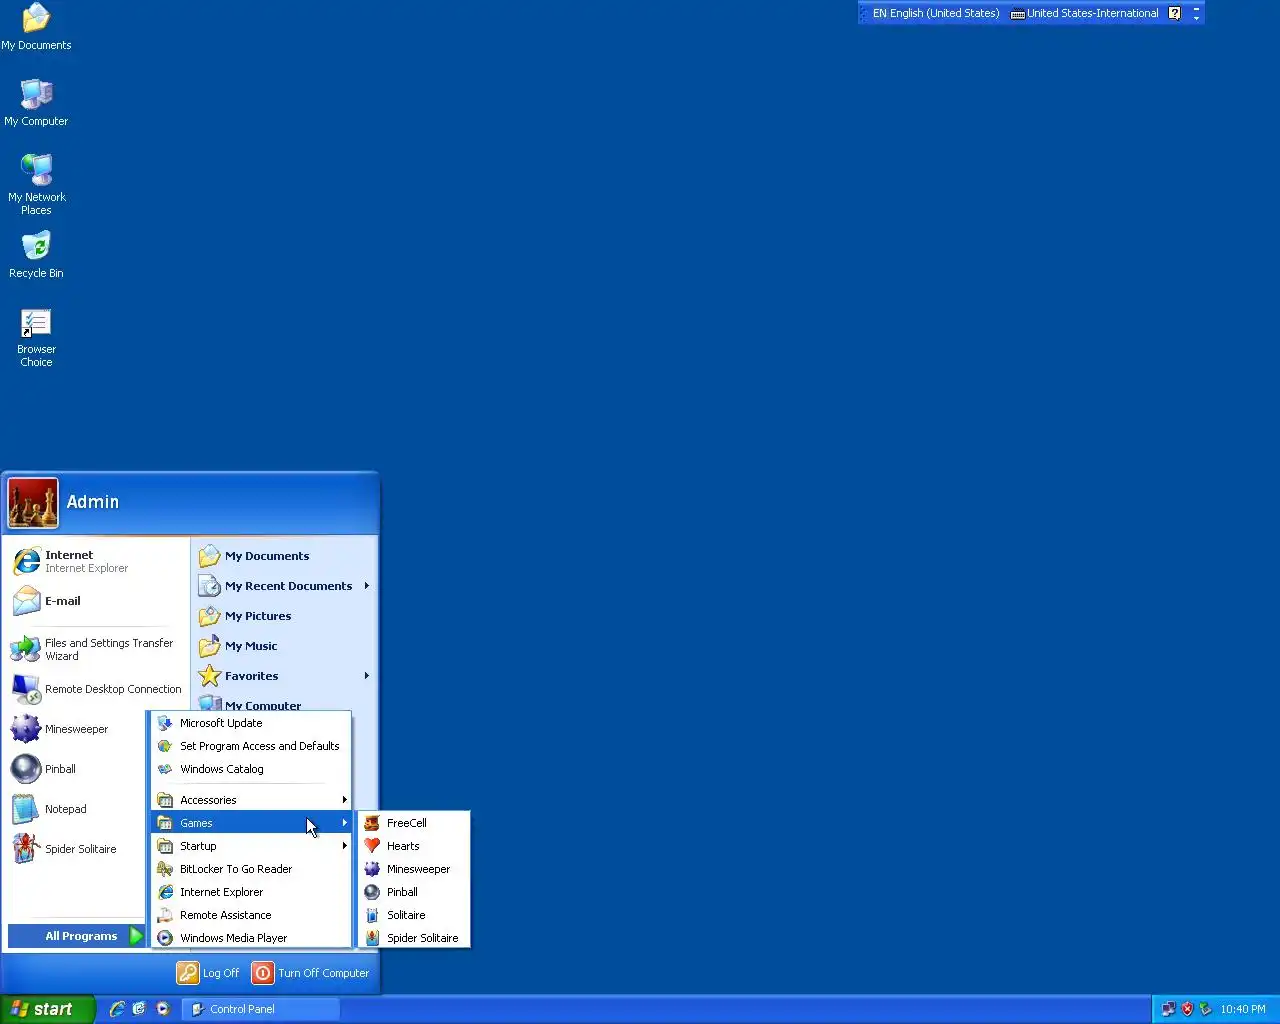1280x1024 pixels.
Task: Launch BitLocker To Go Reader
Action: point(251,869)
